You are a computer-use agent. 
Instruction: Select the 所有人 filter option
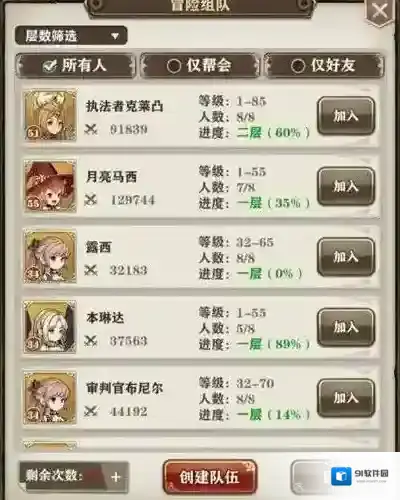pyautogui.click(x=75, y=65)
